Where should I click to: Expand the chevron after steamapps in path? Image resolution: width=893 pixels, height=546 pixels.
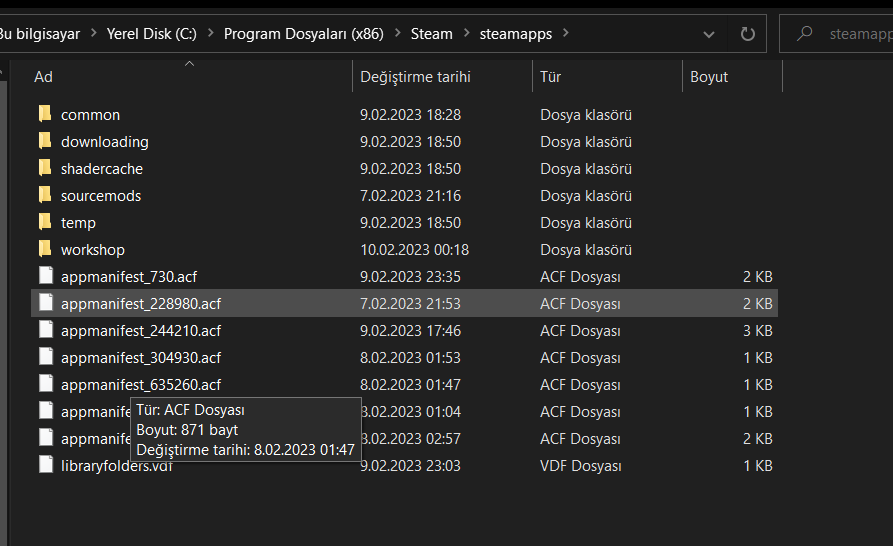point(565,34)
